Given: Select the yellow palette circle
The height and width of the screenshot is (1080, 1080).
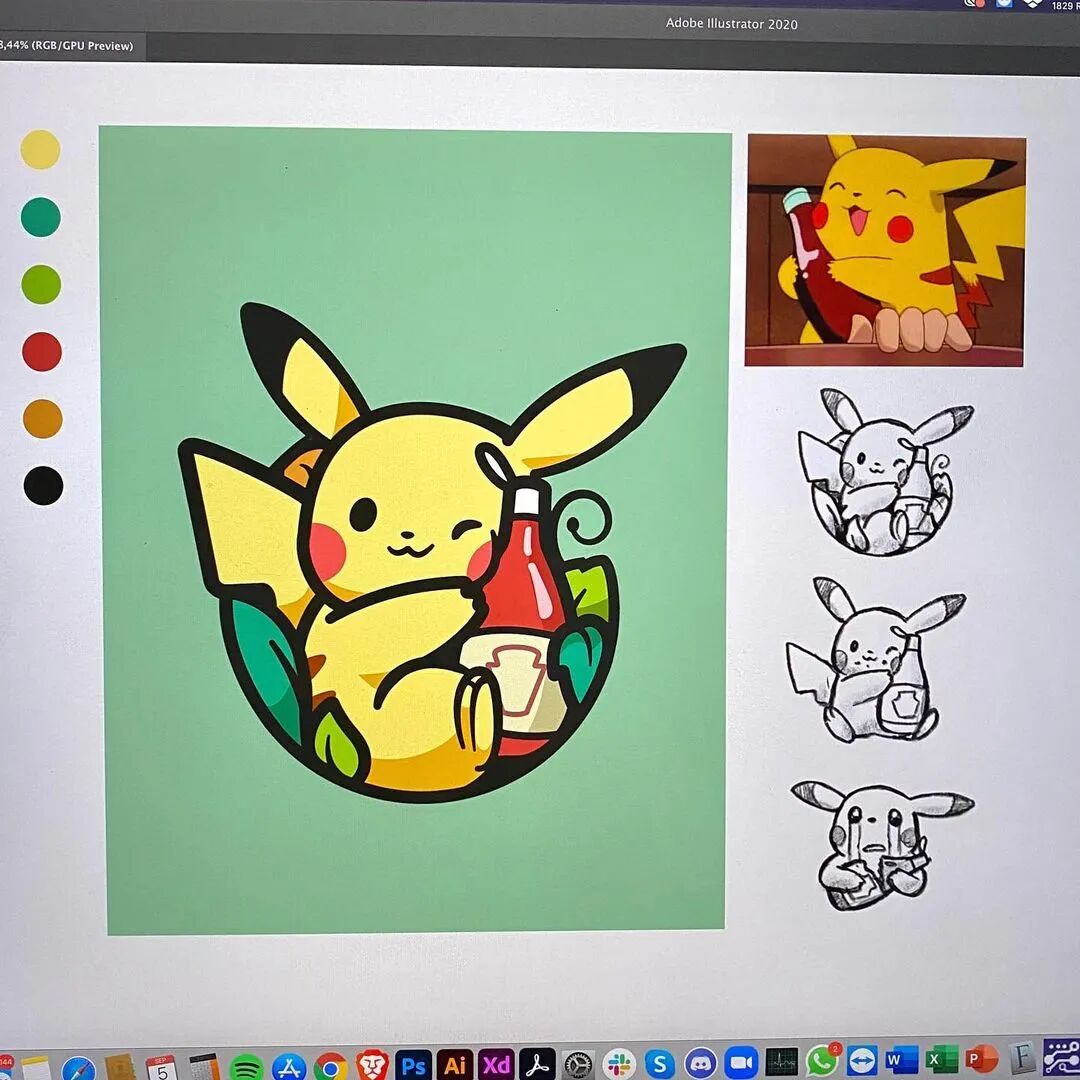Looking at the screenshot, I should pyautogui.click(x=41, y=149).
